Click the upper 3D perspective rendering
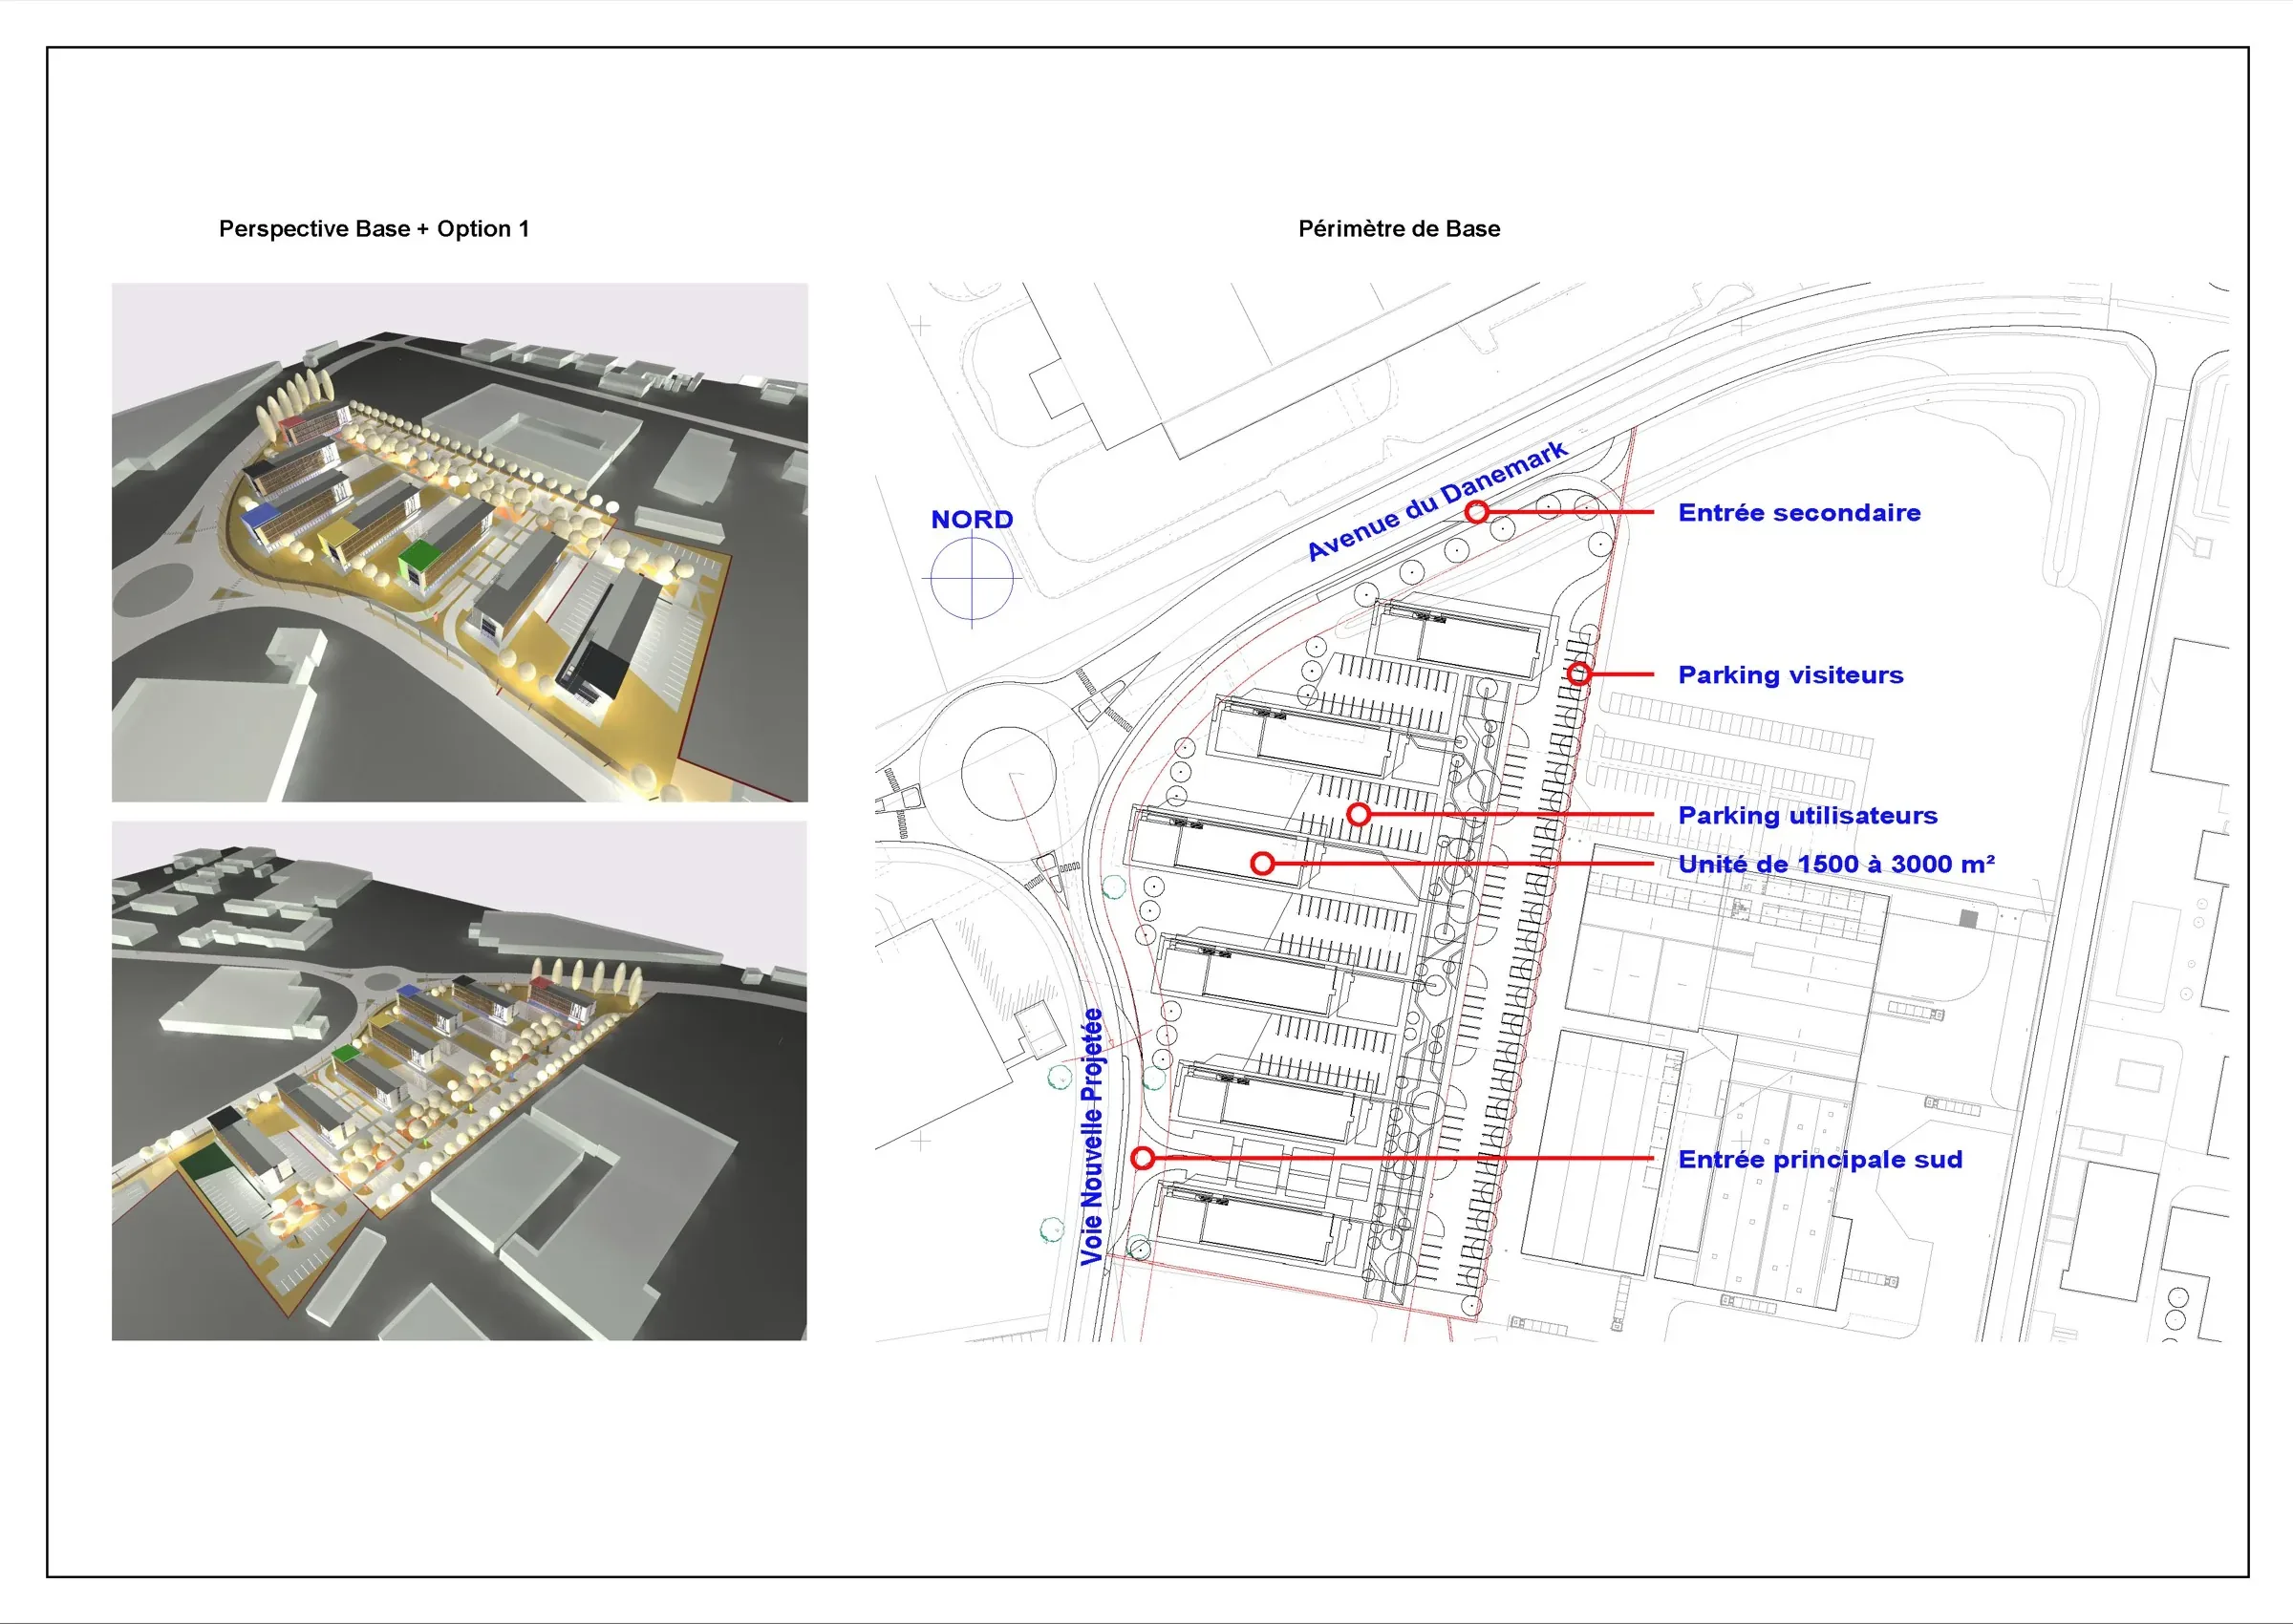This screenshot has width=2293, height=1624. coord(459,542)
